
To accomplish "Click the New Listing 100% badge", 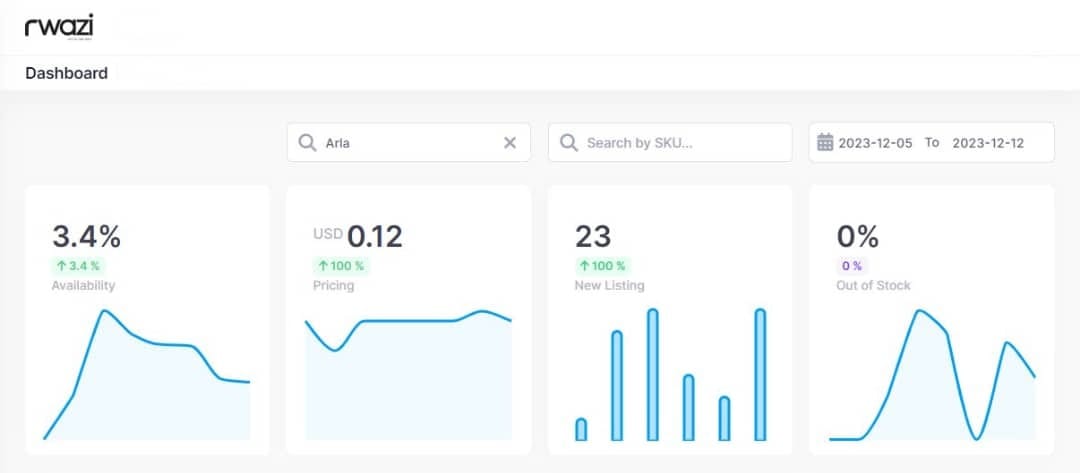I will click(x=603, y=266).
